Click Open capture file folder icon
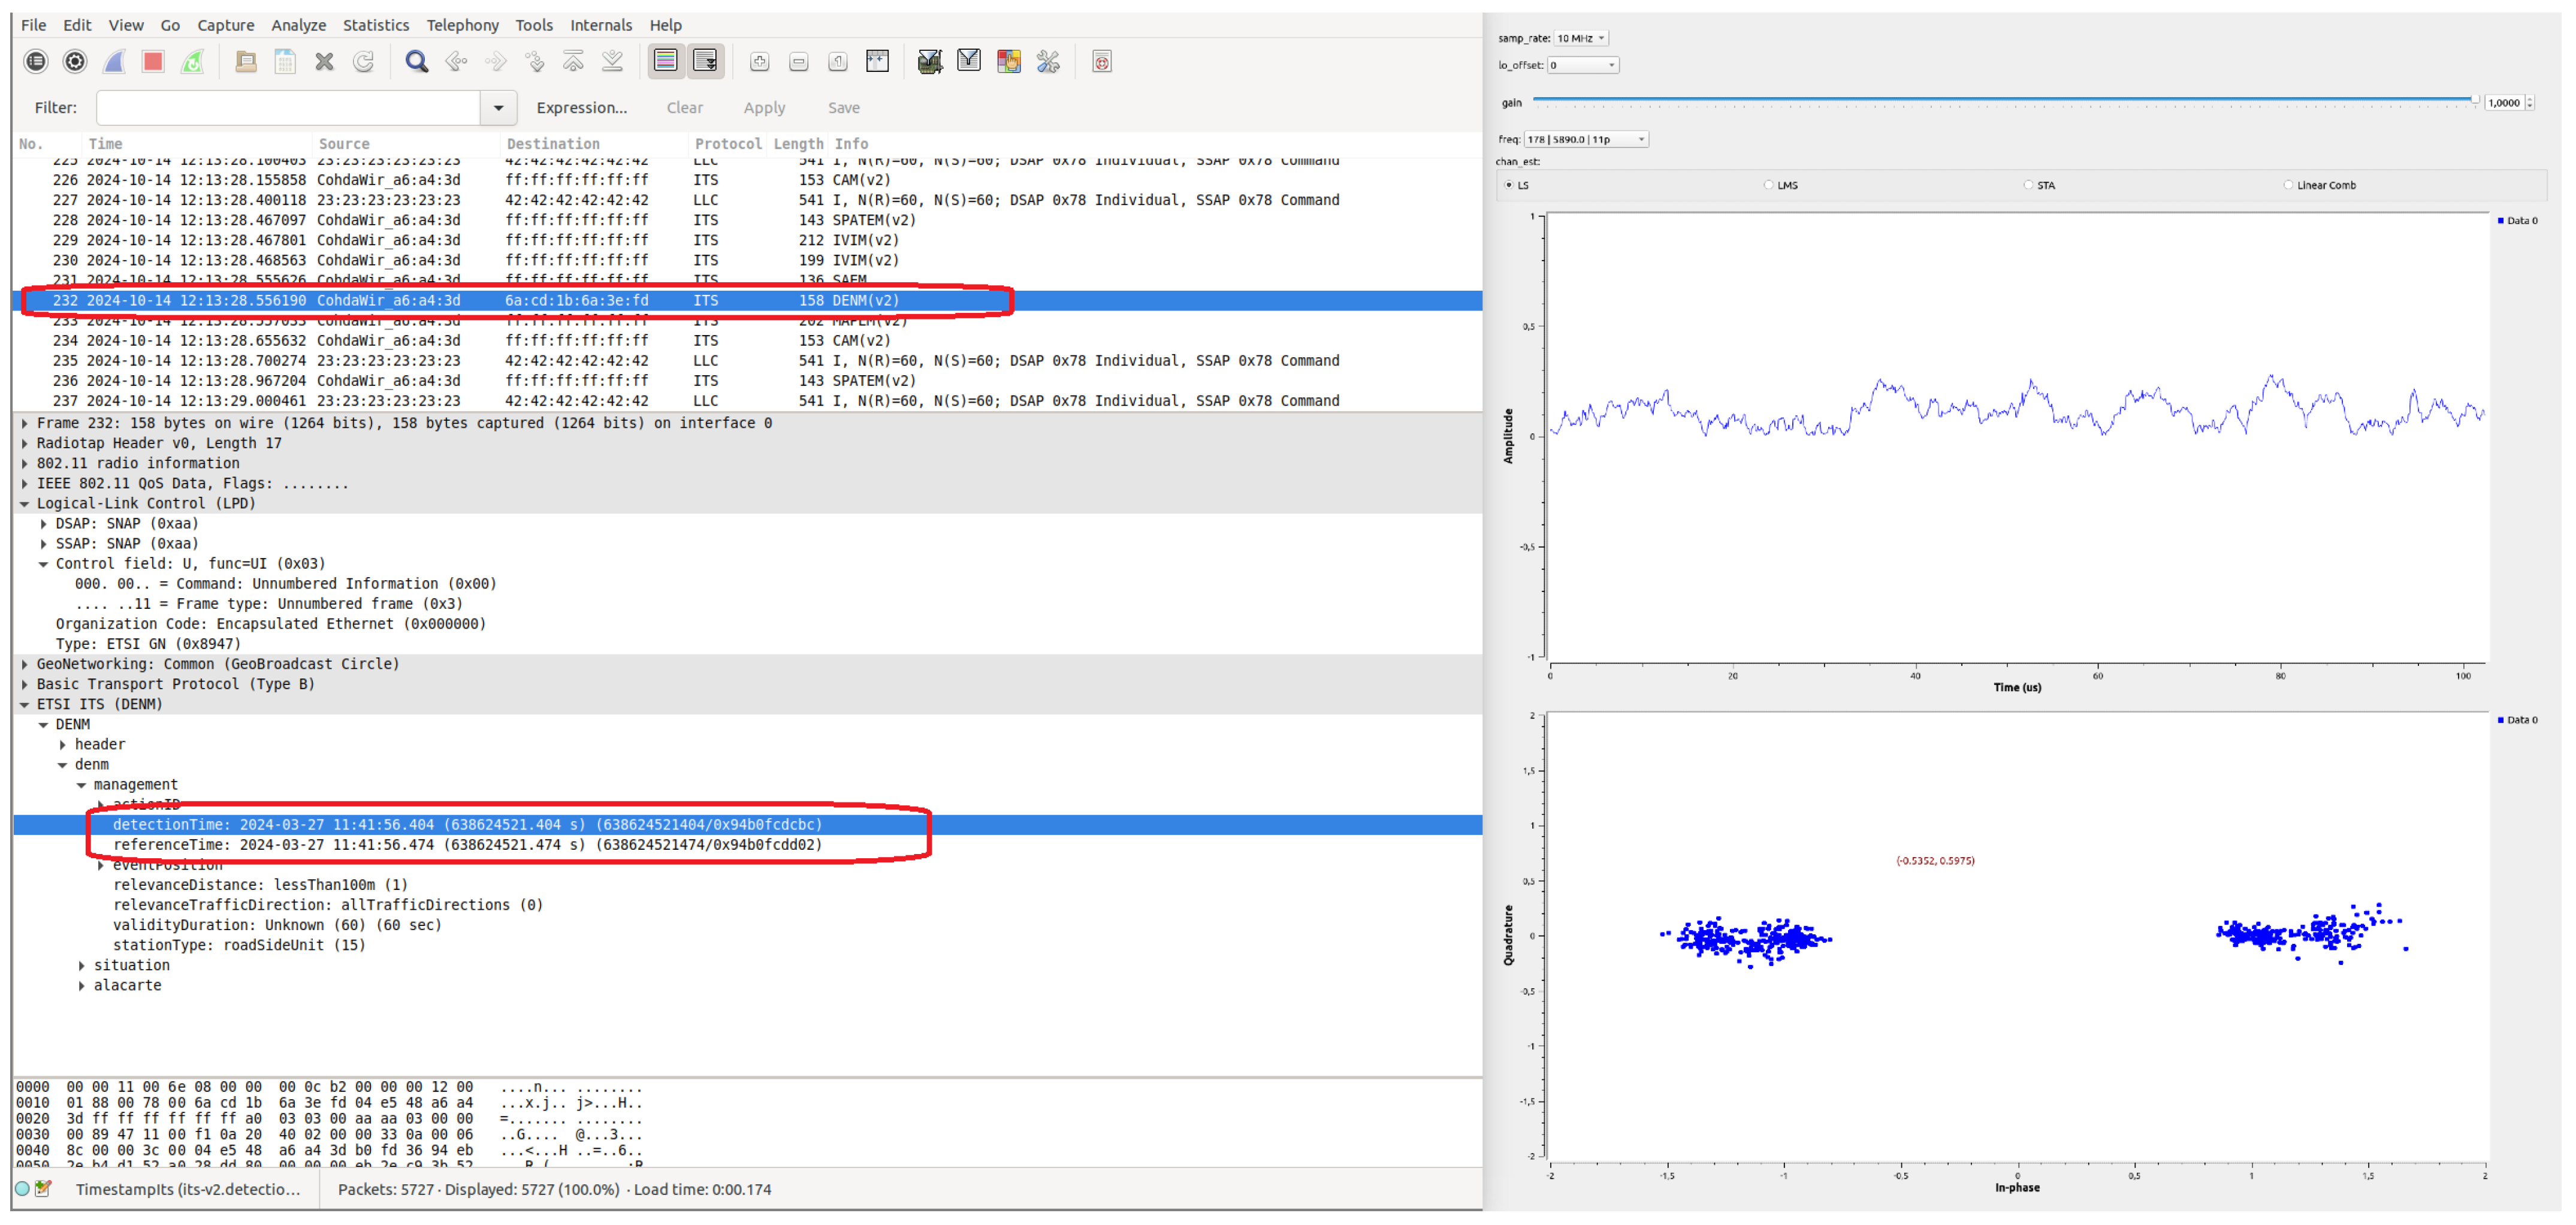The image size is (2576, 1225). 245,62
